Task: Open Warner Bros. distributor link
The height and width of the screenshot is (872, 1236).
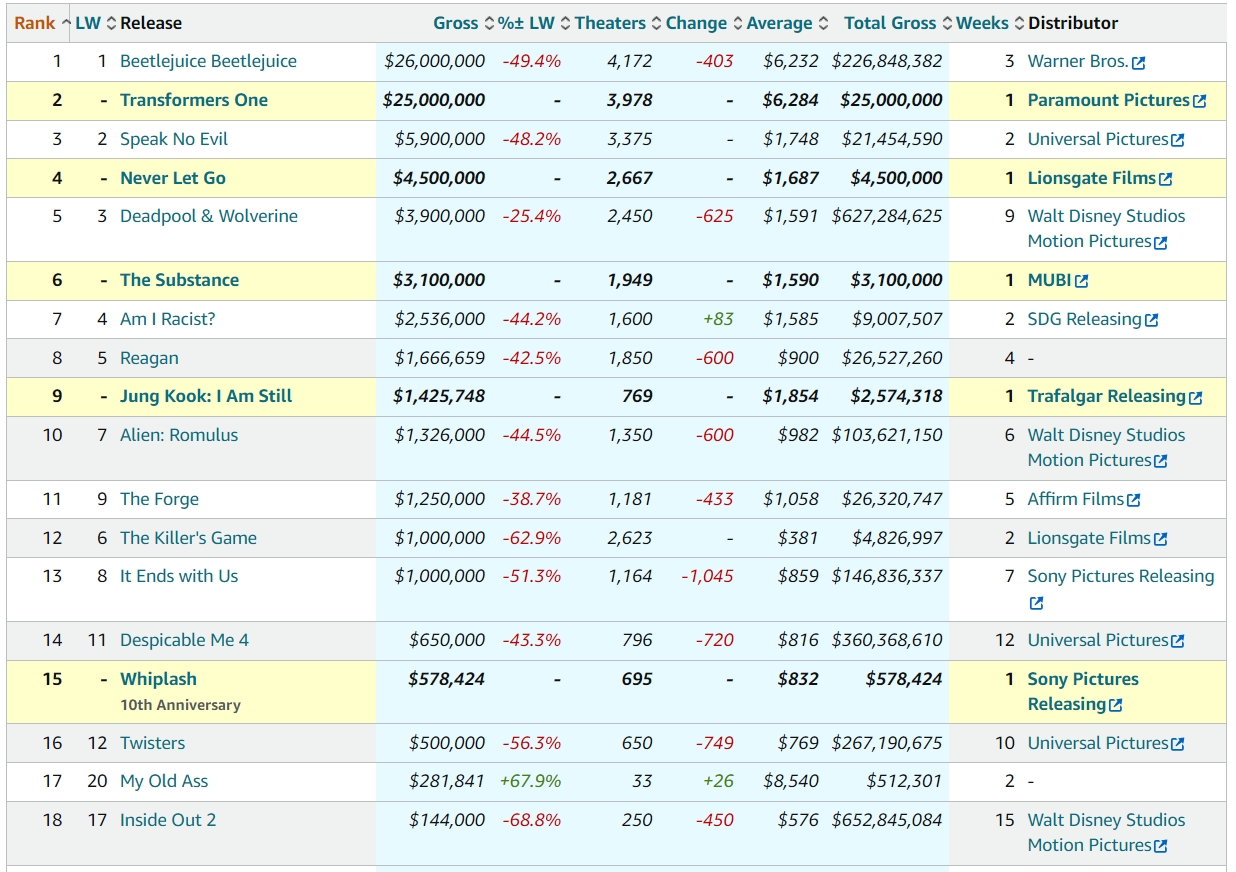Action: coord(1078,61)
